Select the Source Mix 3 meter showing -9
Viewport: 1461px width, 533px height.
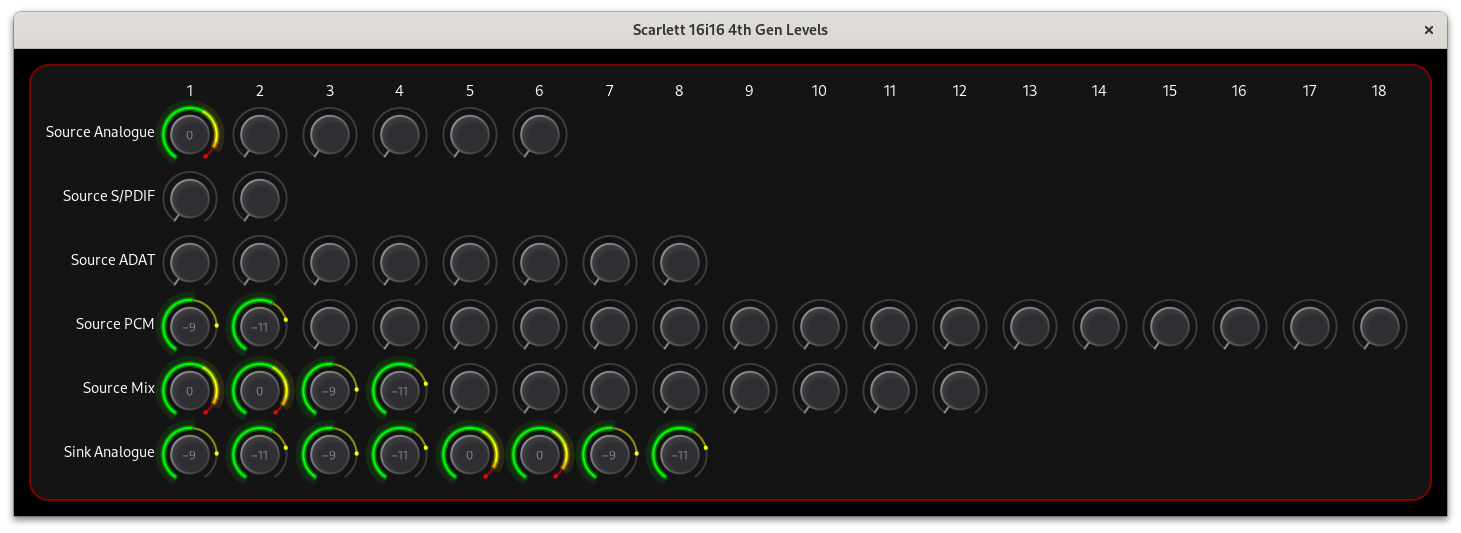click(330, 389)
